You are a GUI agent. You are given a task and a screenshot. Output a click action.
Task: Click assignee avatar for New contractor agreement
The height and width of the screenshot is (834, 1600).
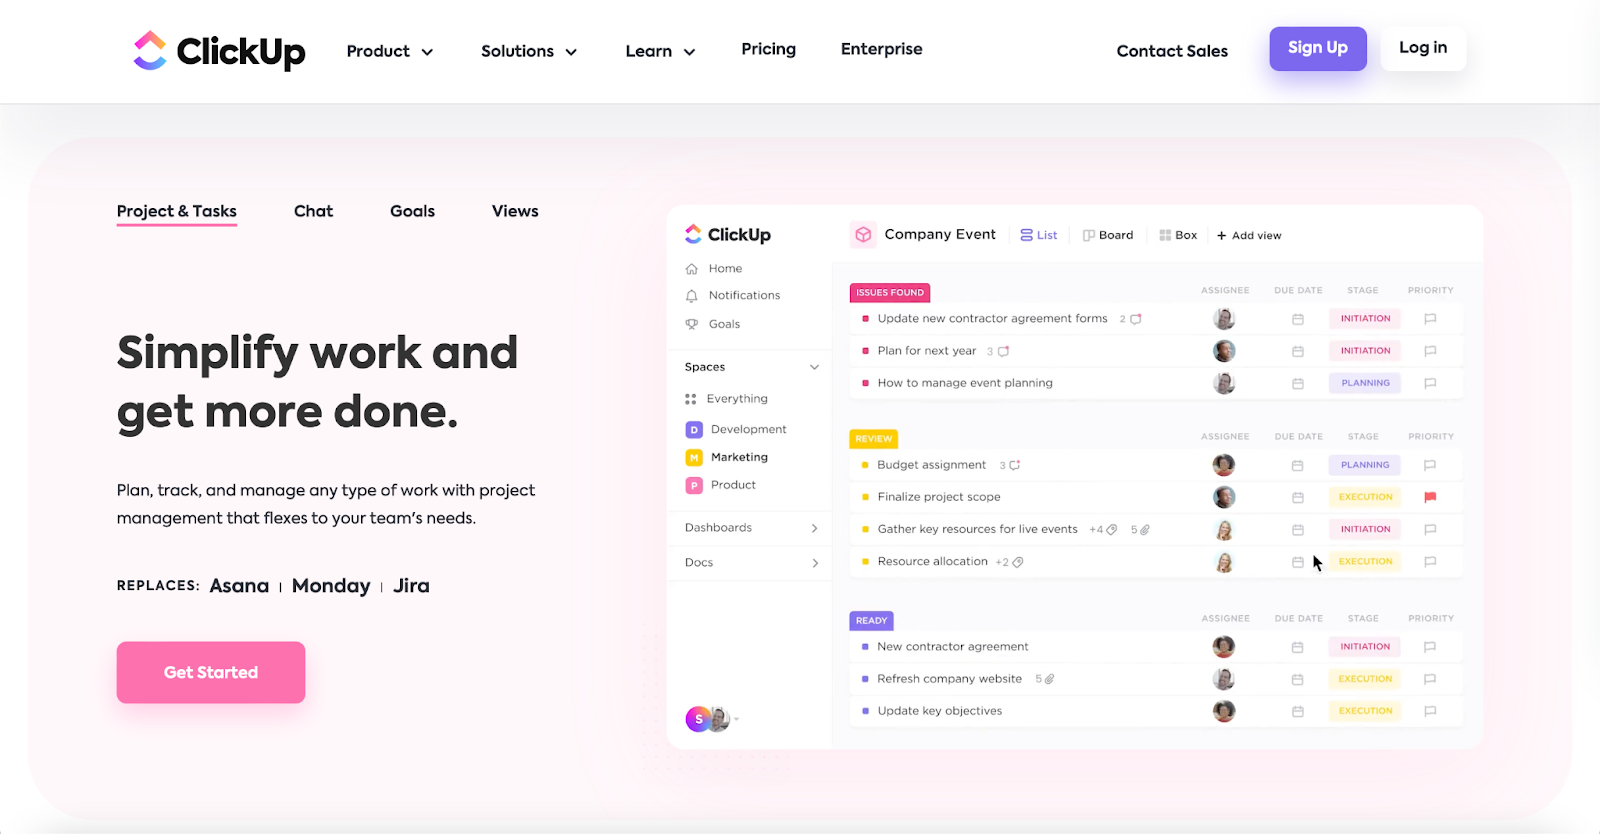(x=1224, y=647)
